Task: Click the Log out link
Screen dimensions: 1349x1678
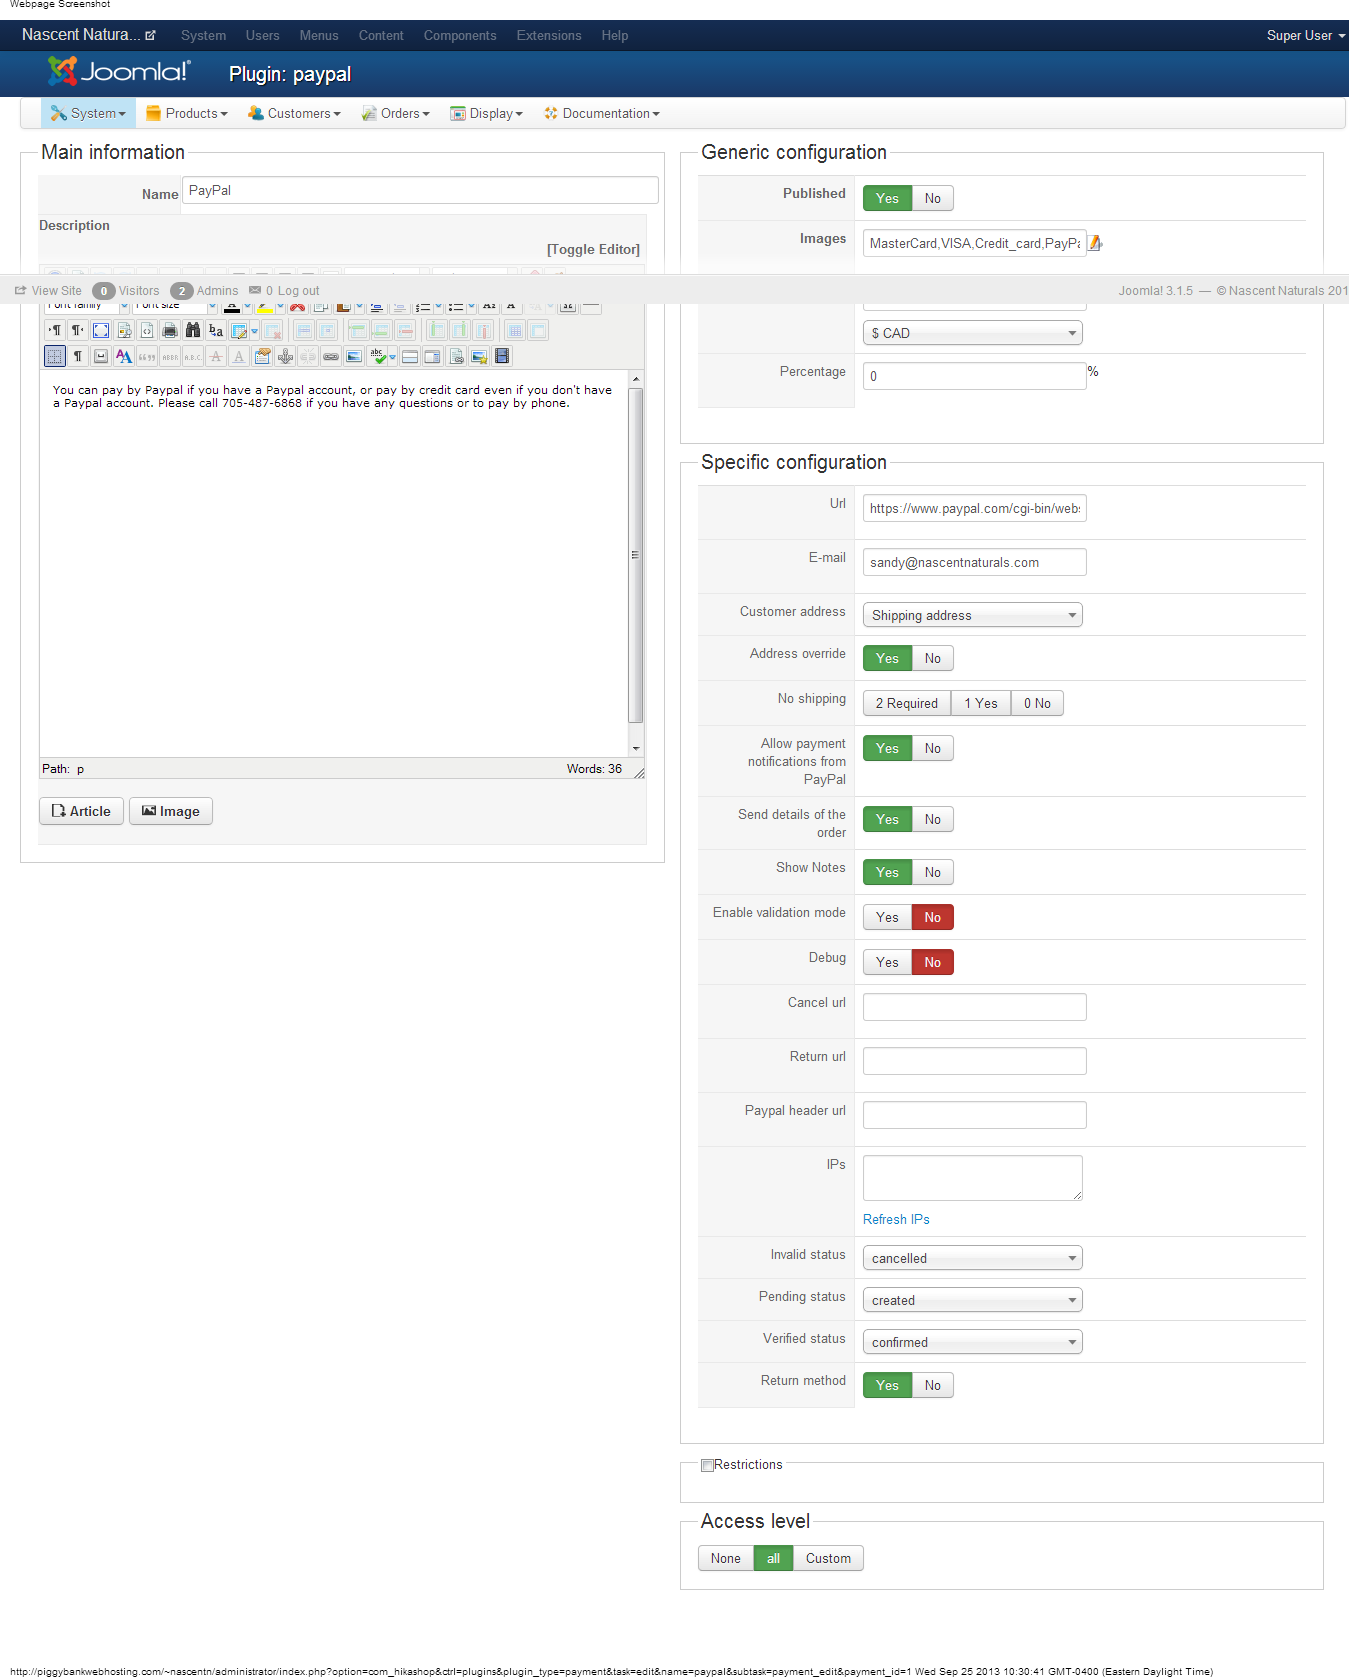Action: (298, 291)
